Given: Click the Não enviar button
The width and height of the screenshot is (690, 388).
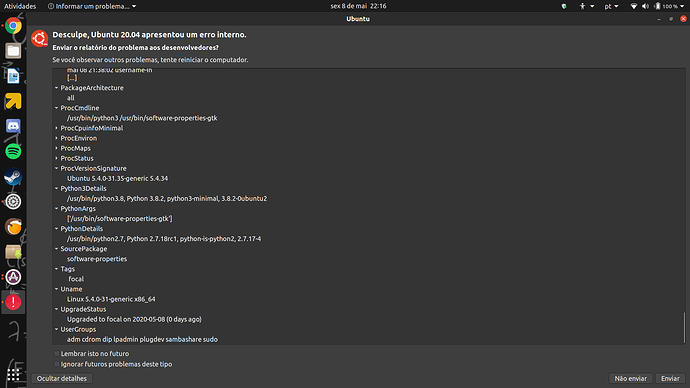Looking at the screenshot, I should click(631, 378).
